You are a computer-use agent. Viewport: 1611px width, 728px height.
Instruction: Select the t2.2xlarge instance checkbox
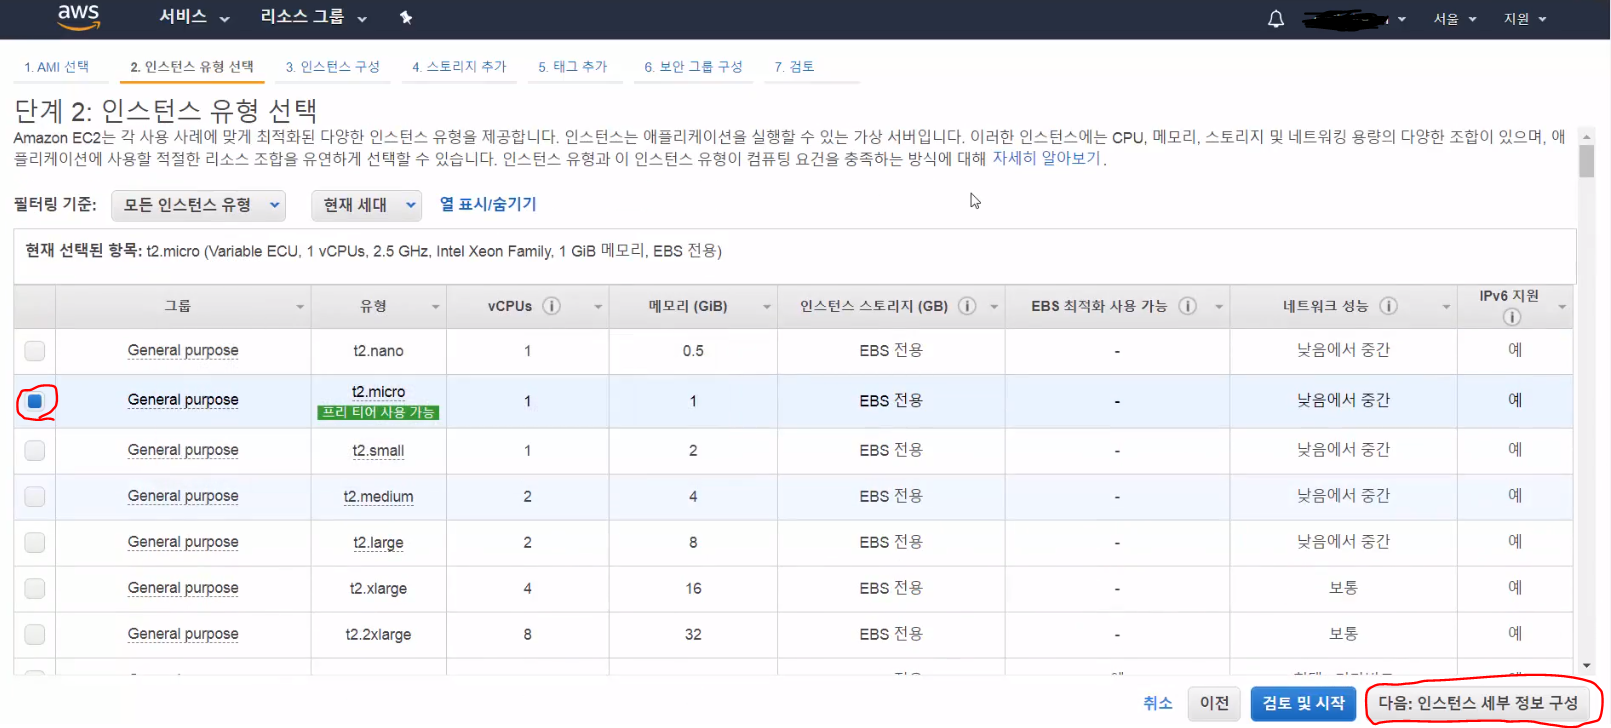pyautogui.click(x=35, y=634)
